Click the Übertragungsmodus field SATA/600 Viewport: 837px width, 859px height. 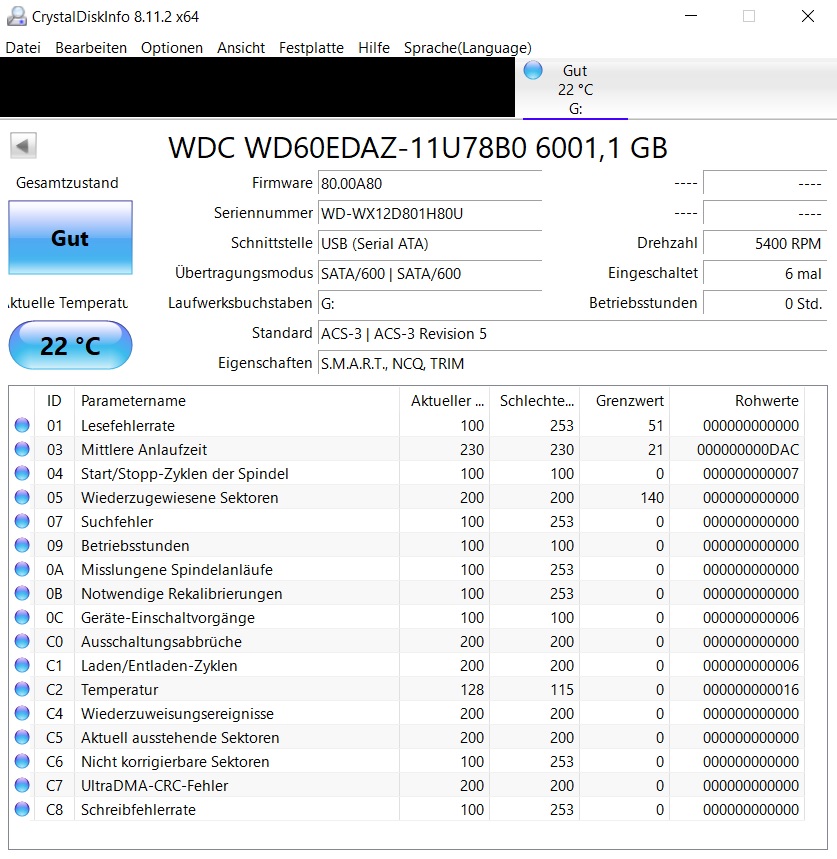429,273
